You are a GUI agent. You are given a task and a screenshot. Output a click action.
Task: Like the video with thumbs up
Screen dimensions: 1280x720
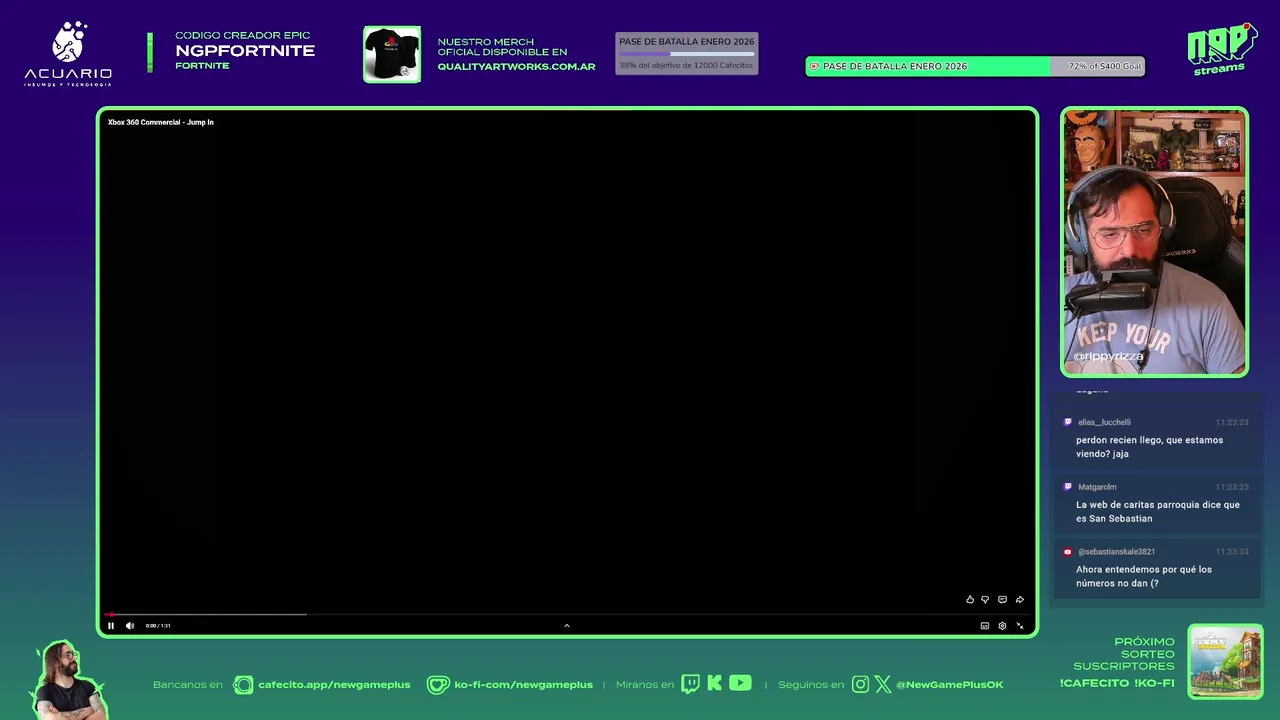coord(969,600)
